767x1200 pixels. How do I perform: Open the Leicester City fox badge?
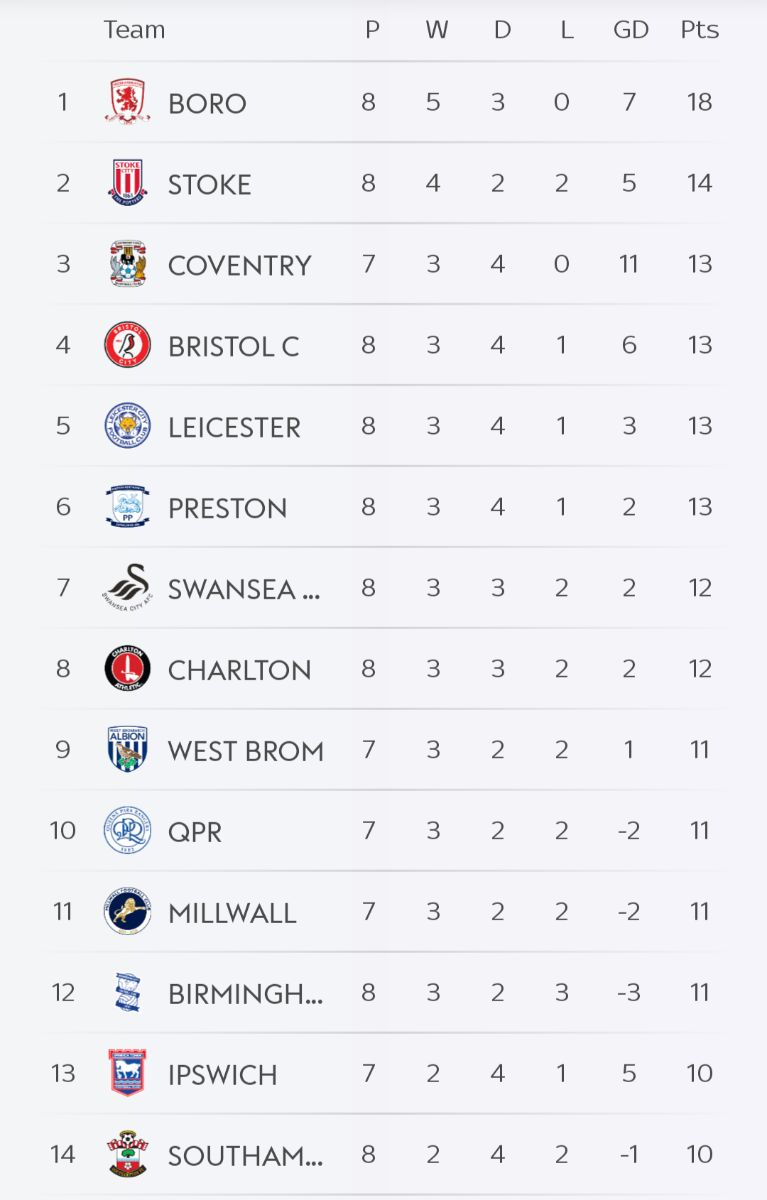point(128,426)
